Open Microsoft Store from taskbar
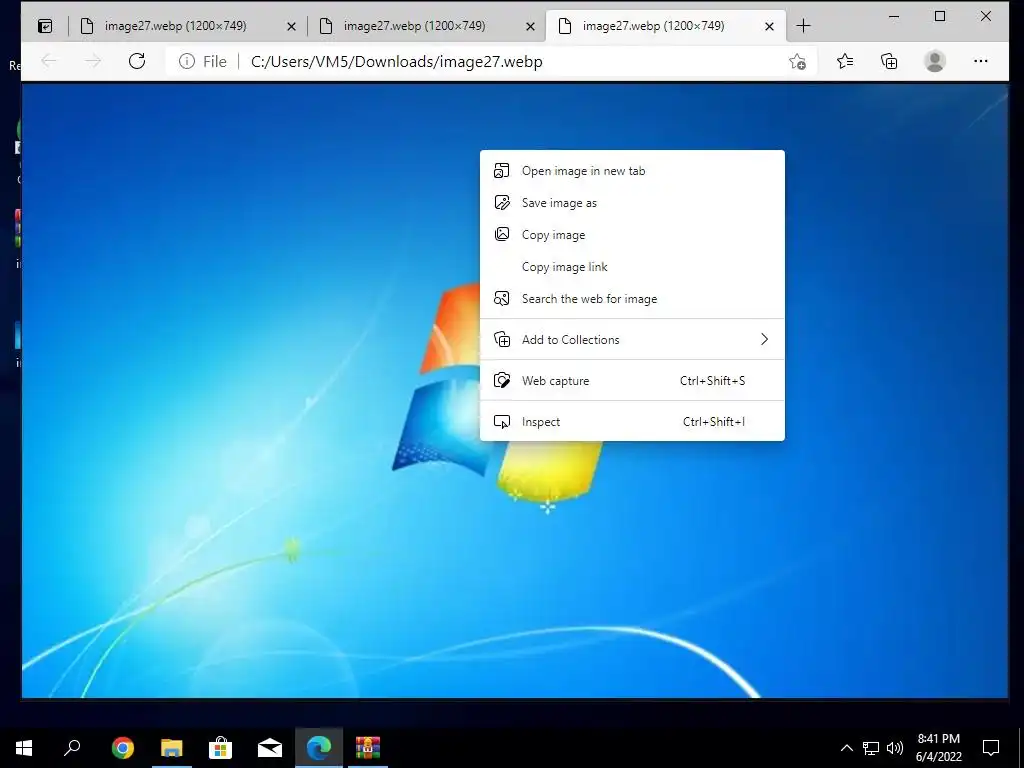Image resolution: width=1024 pixels, height=768 pixels. coord(221,748)
